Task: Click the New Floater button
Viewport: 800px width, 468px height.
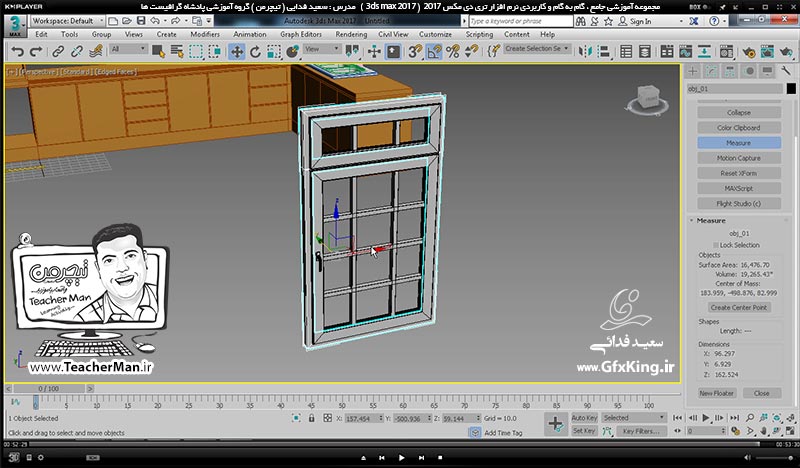Action: click(x=716, y=393)
